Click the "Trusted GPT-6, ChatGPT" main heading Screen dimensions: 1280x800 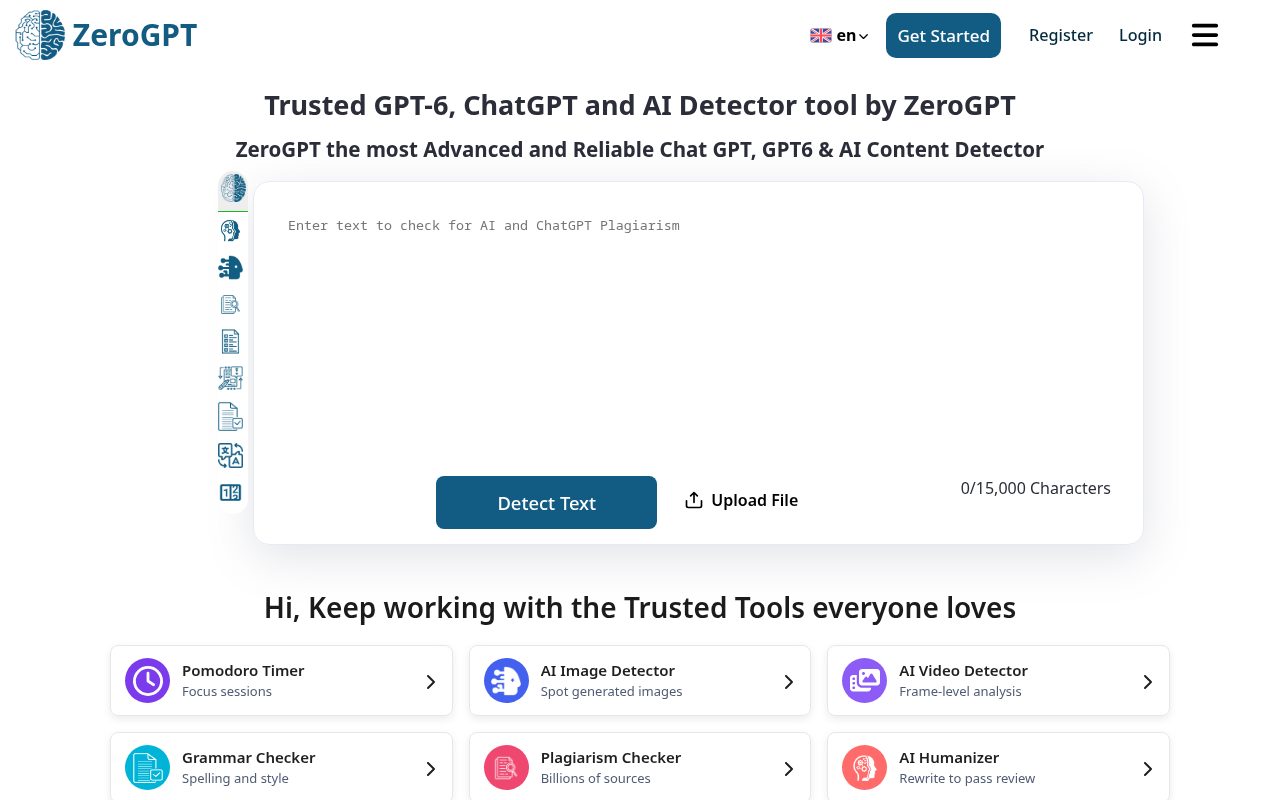pyautogui.click(x=640, y=105)
